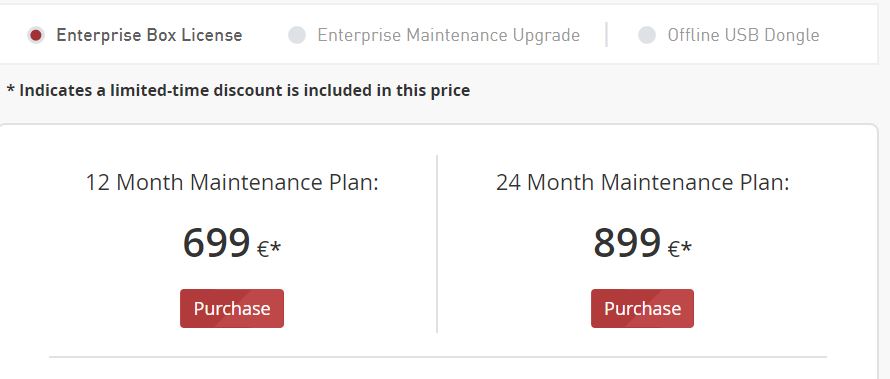Open the Offline USB Dongle label

point(743,35)
